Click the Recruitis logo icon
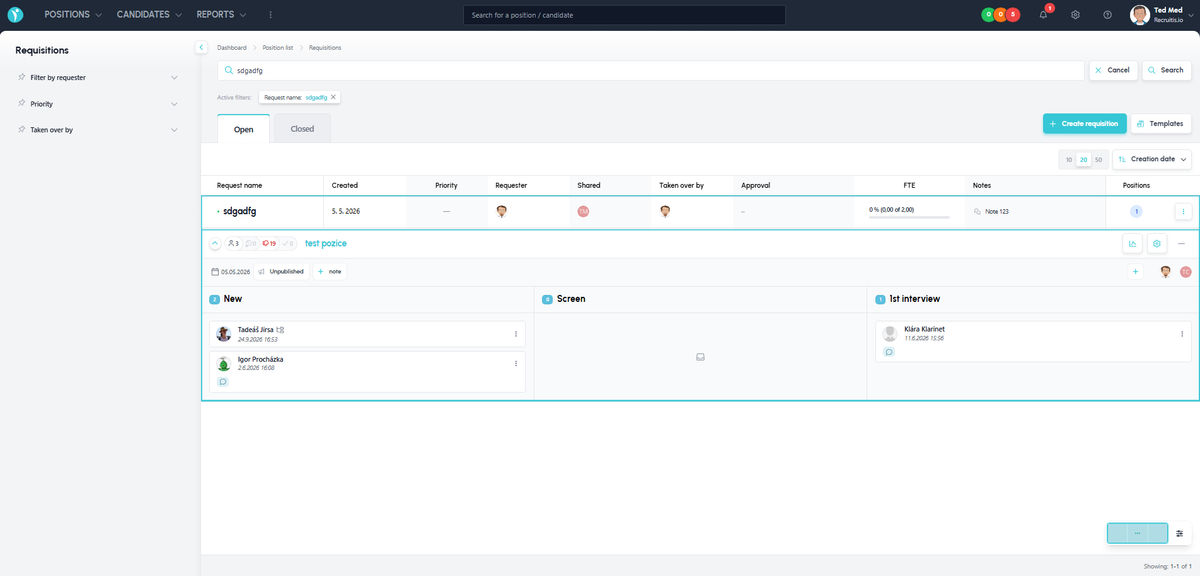The image size is (1200, 576). pyautogui.click(x=16, y=15)
